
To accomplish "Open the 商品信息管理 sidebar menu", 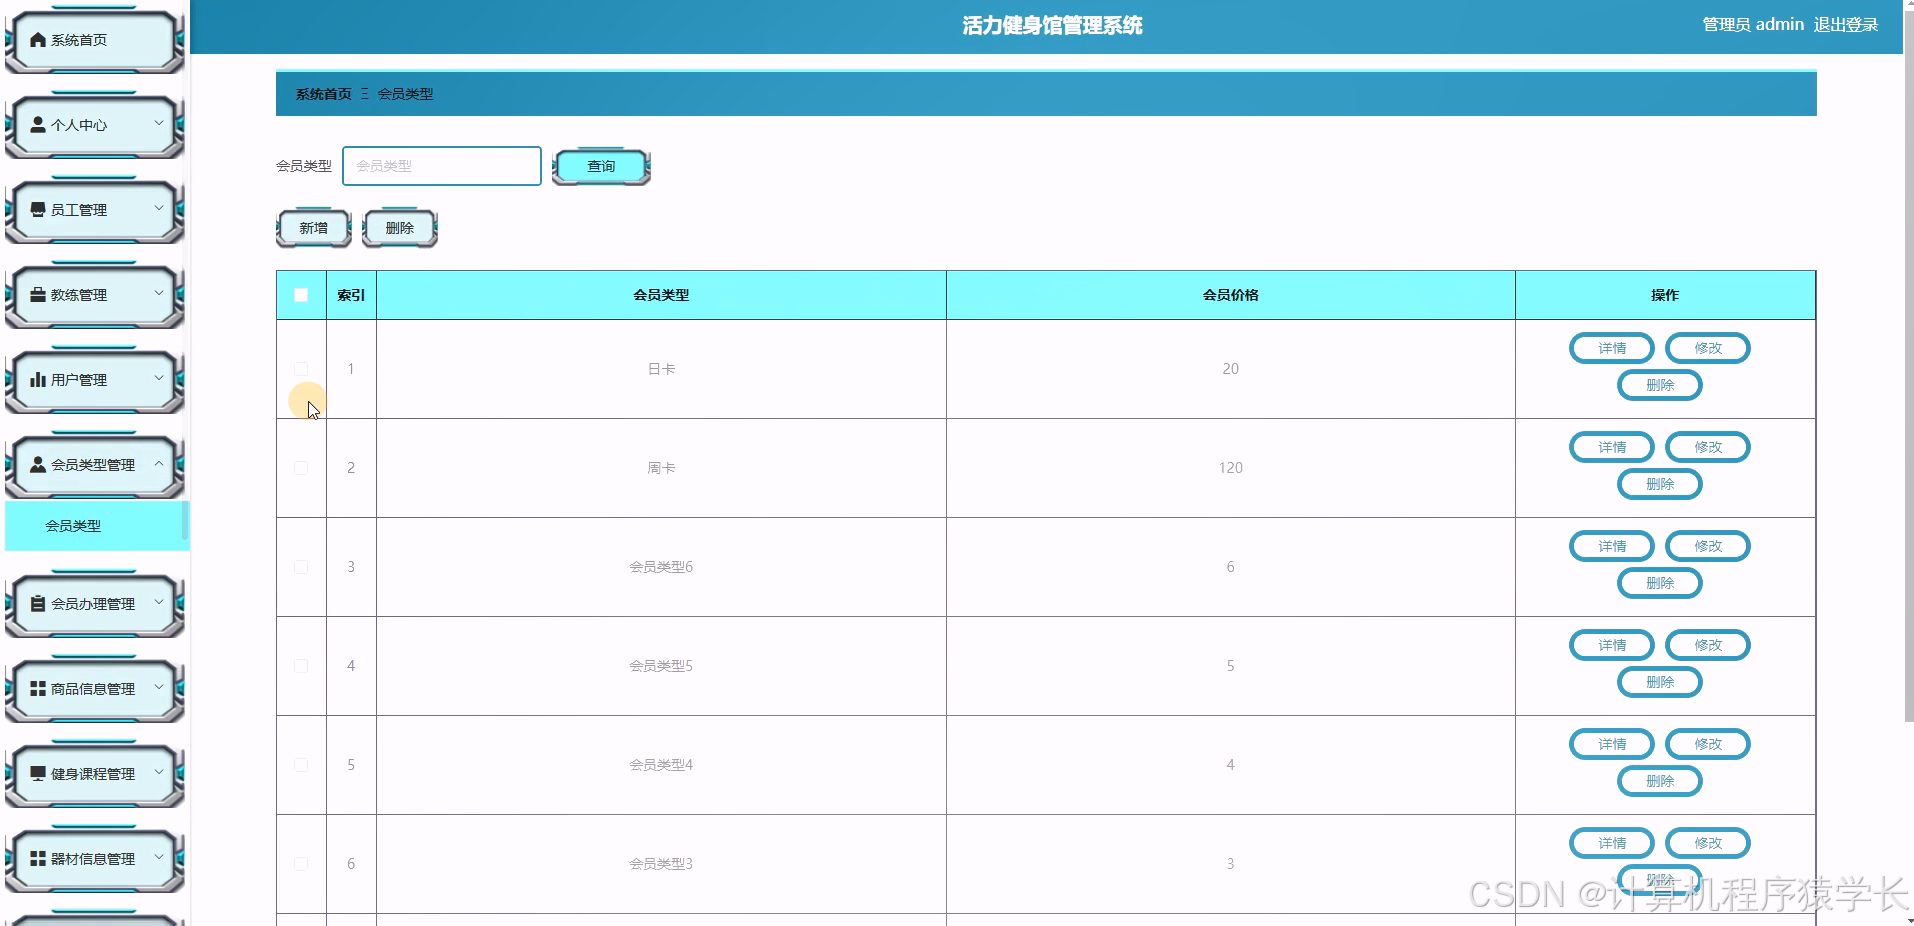I will (x=95, y=689).
